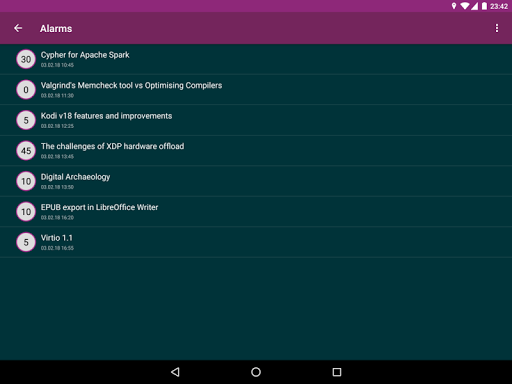Tap the battery icon in status bar
512x384 pixels.
tap(484, 6)
